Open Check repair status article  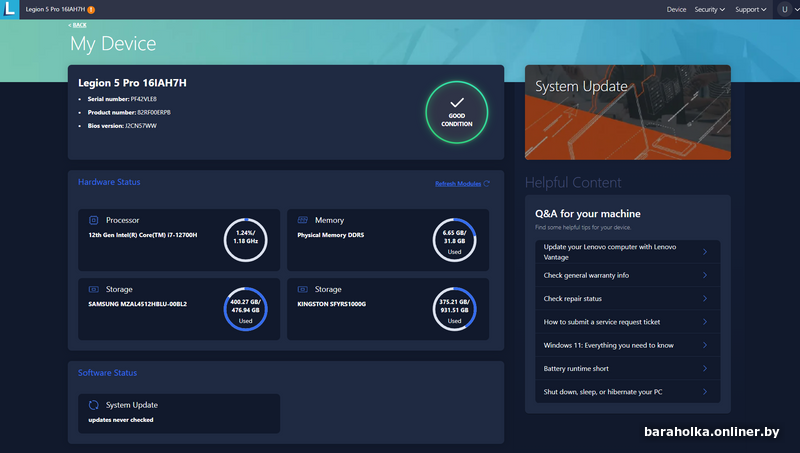(628, 298)
